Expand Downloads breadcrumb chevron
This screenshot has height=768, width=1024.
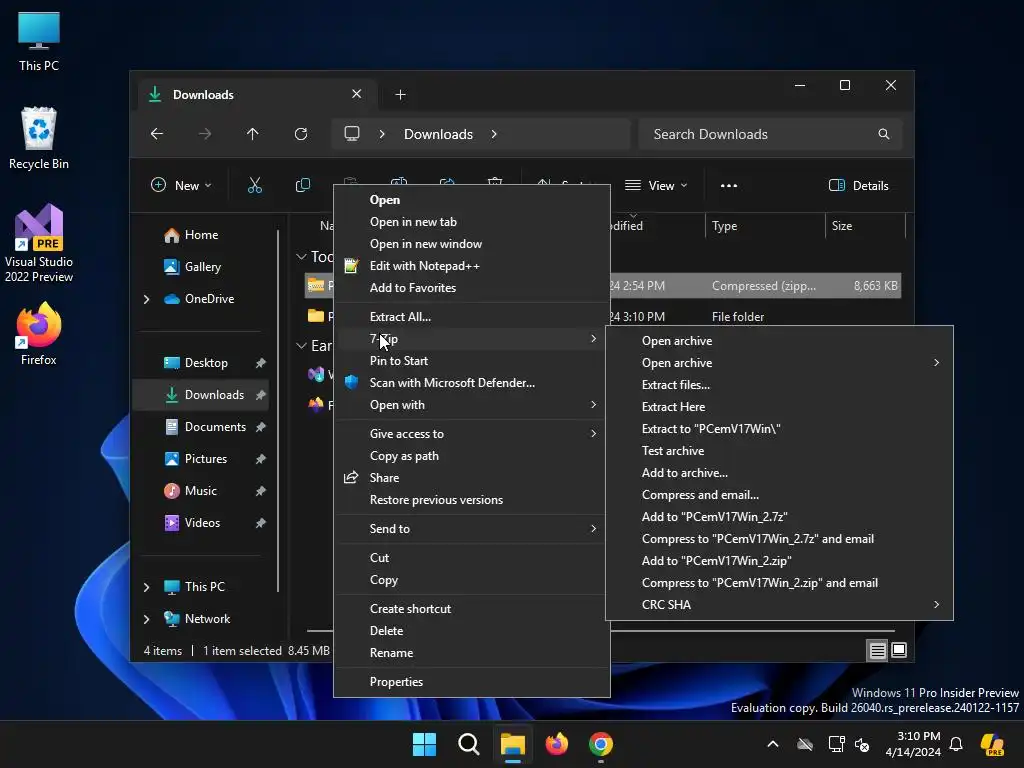tap(494, 134)
